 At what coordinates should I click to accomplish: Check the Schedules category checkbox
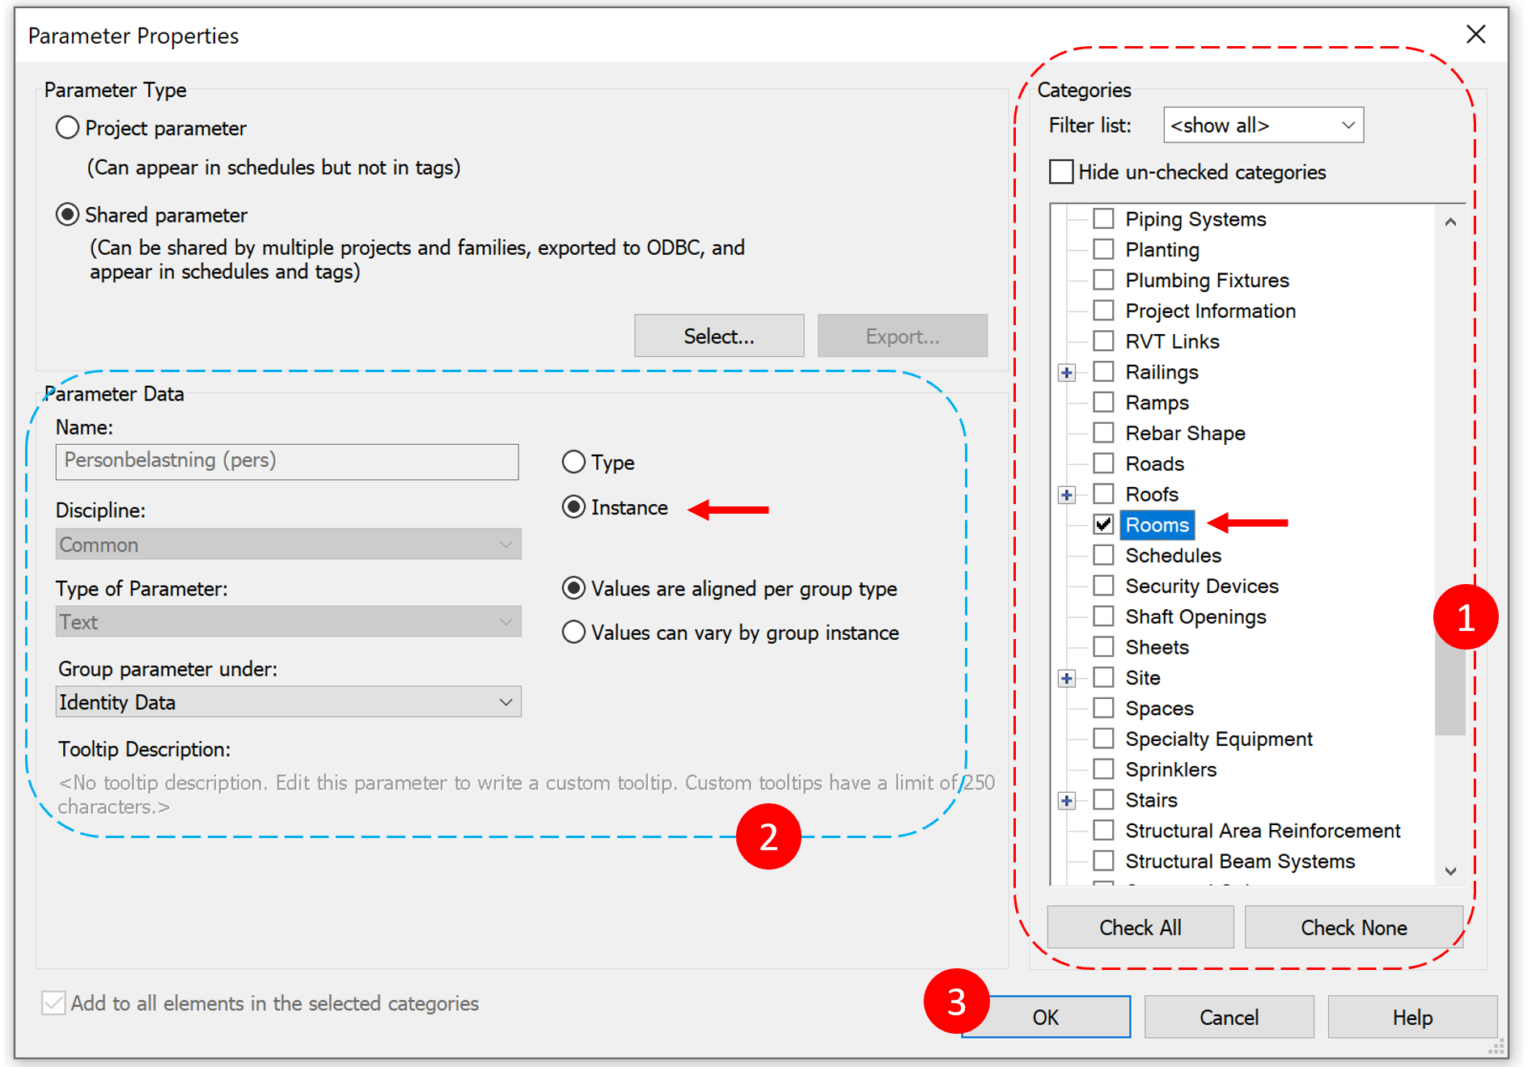tap(1103, 555)
